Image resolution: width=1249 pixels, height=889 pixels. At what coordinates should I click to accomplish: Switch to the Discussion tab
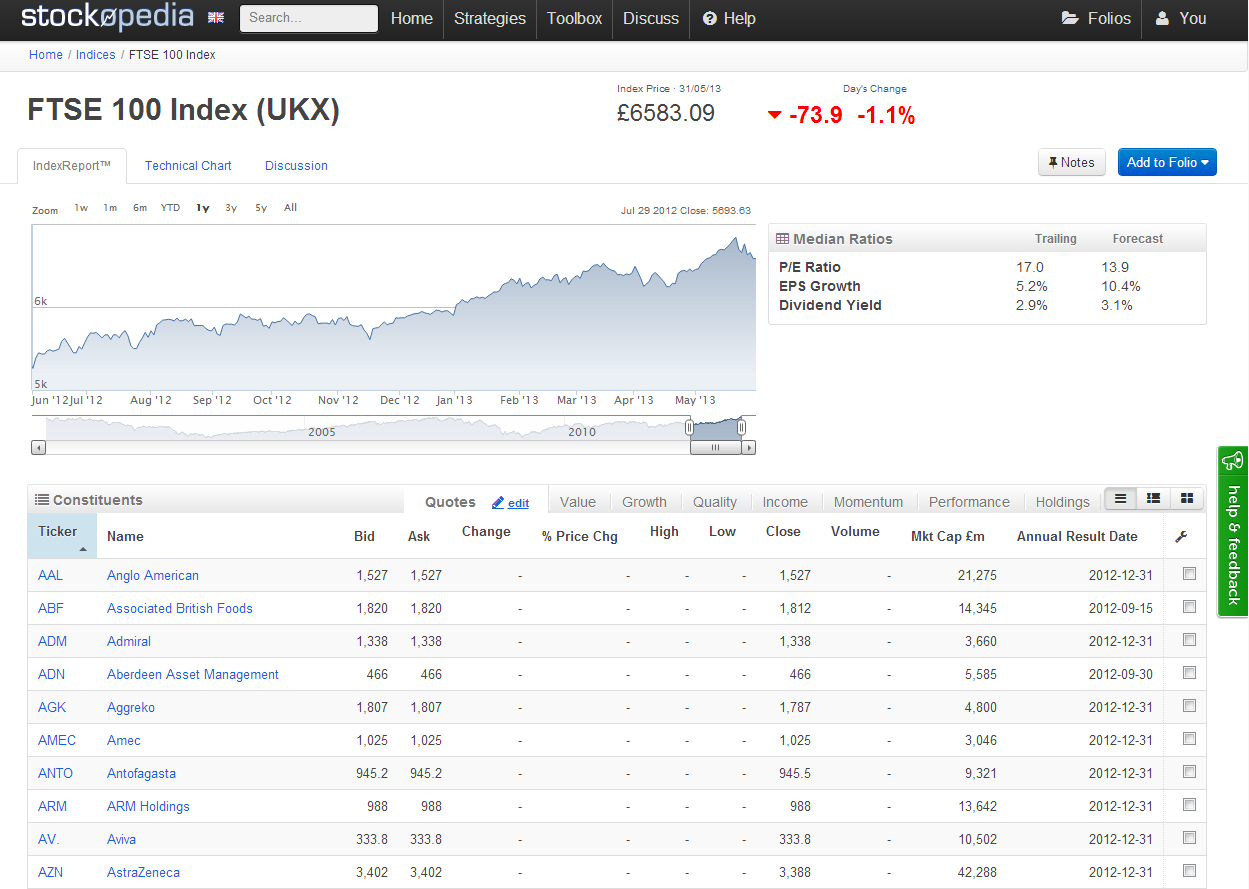(296, 166)
